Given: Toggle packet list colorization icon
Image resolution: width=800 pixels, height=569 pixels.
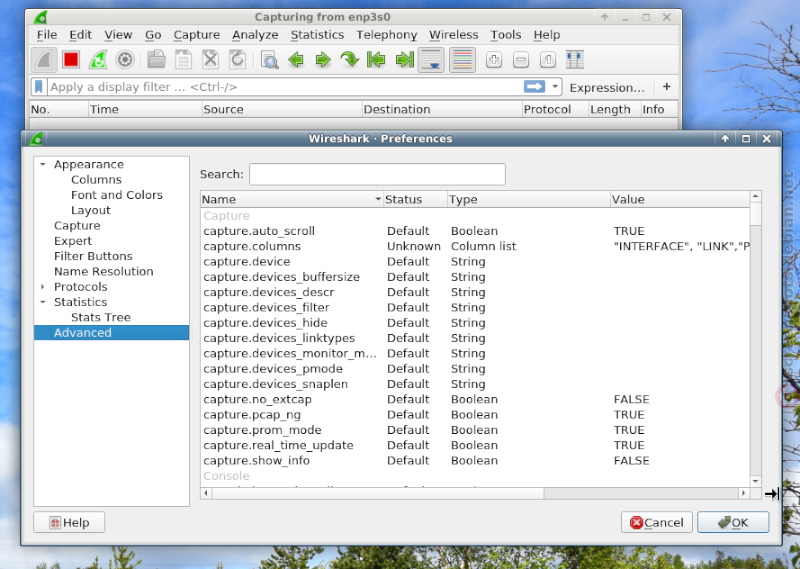Looking at the screenshot, I should click(x=462, y=60).
